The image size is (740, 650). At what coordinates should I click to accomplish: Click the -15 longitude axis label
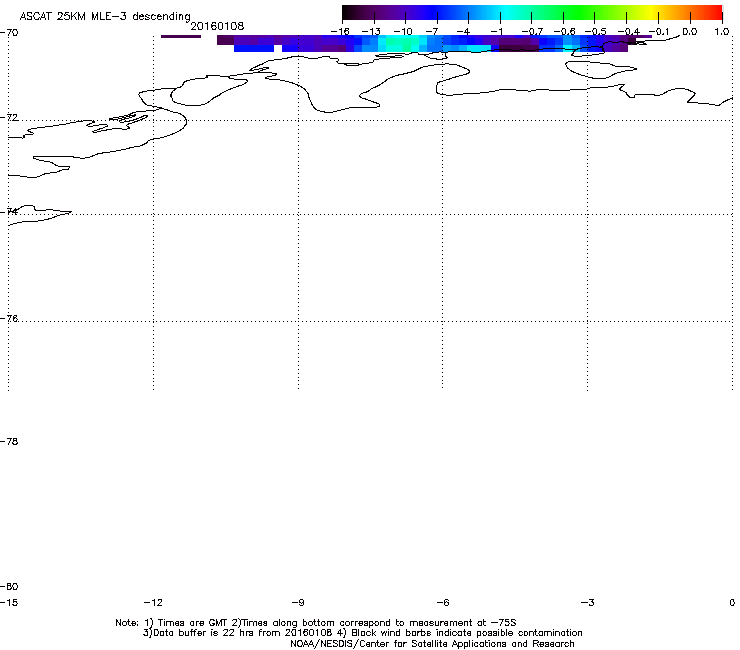click(x=9, y=602)
